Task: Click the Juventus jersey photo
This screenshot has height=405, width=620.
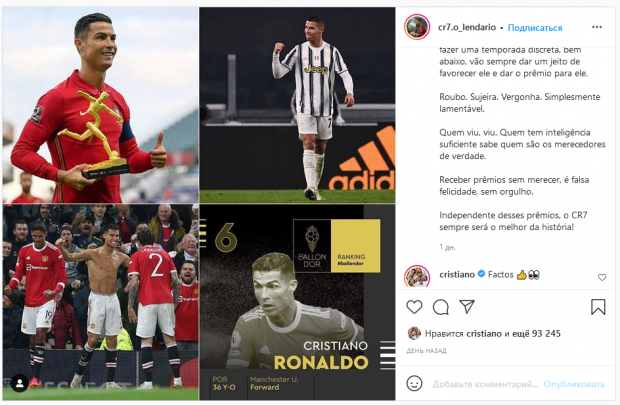Action: coord(297,105)
